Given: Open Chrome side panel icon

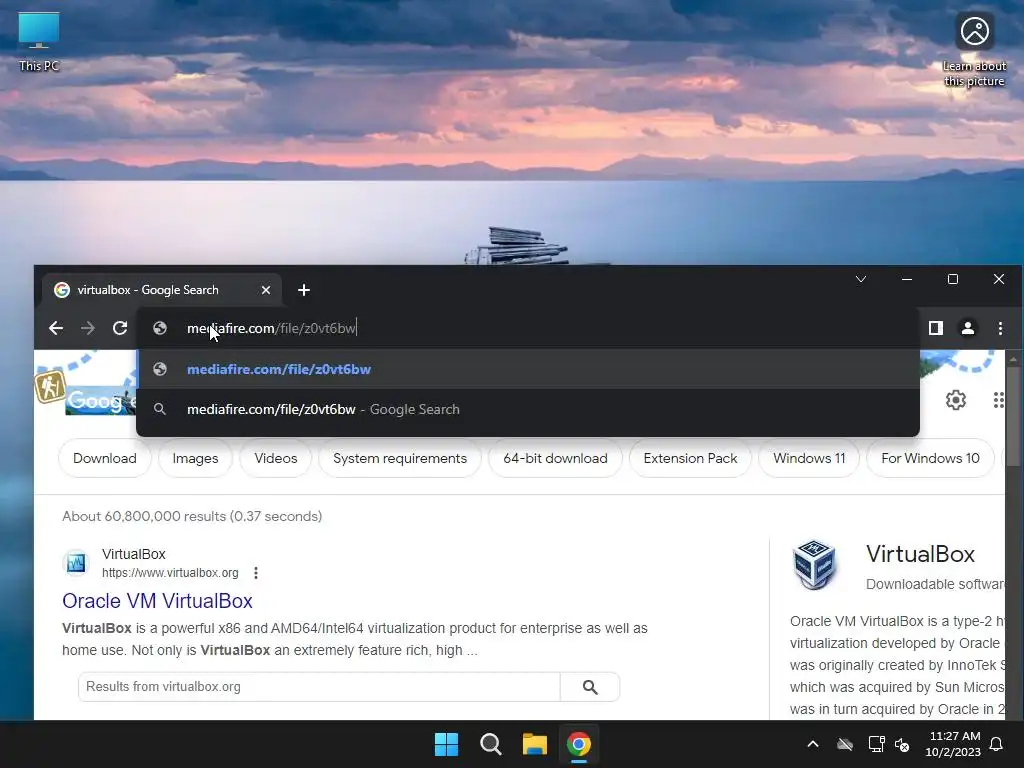Looking at the screenshot, I should (x=936, y=328).
